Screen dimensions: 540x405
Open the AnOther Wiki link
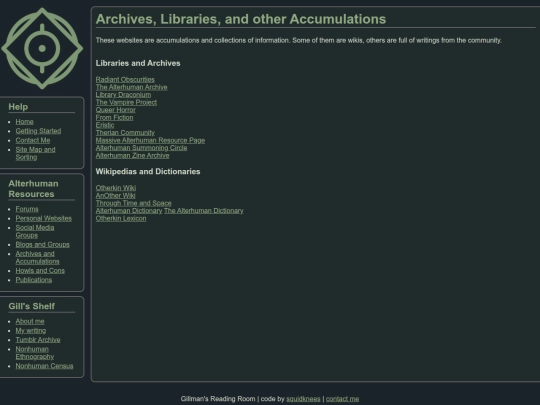click(x=115, y=195)
